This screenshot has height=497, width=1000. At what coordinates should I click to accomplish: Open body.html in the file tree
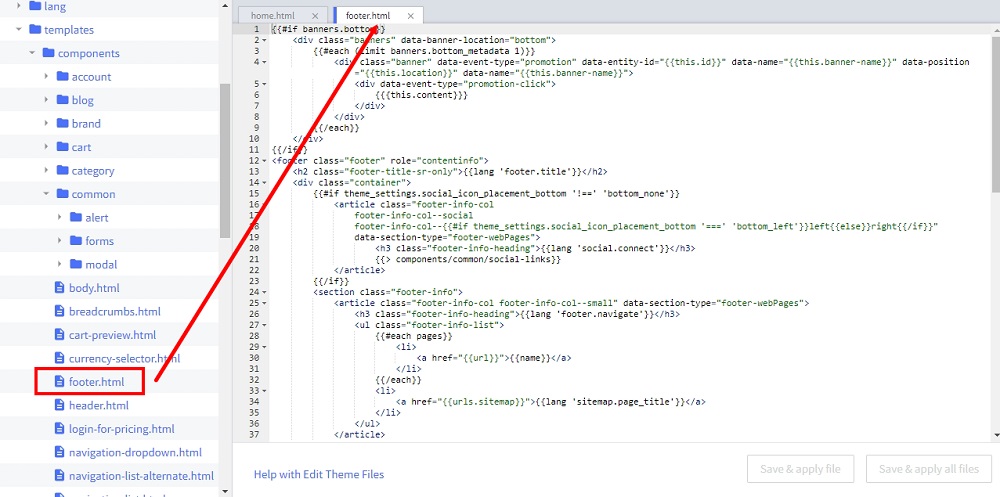click(x=94, y=288)
